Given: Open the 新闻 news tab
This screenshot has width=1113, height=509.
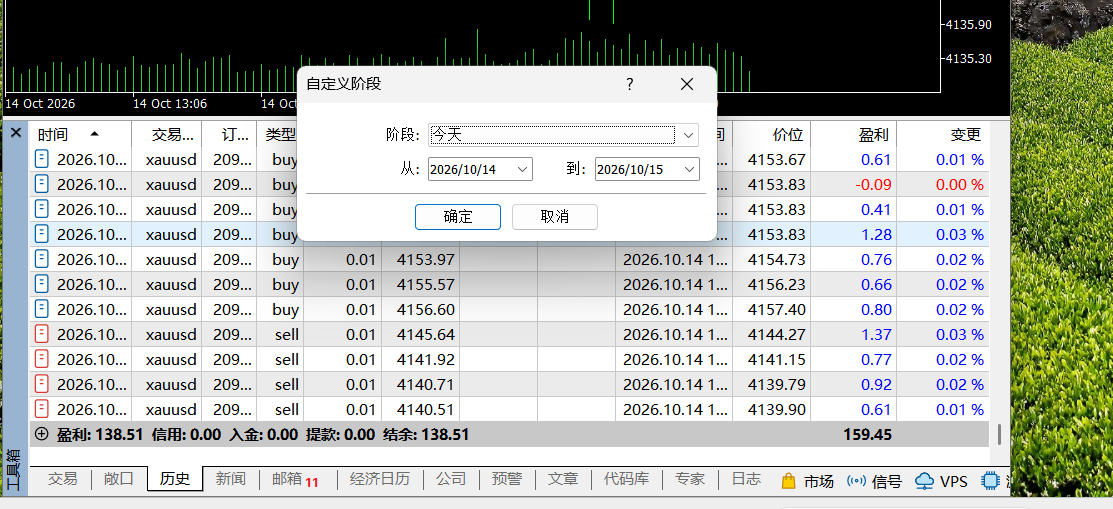Looking at the screenshot, I should click(x=231, y=479).
